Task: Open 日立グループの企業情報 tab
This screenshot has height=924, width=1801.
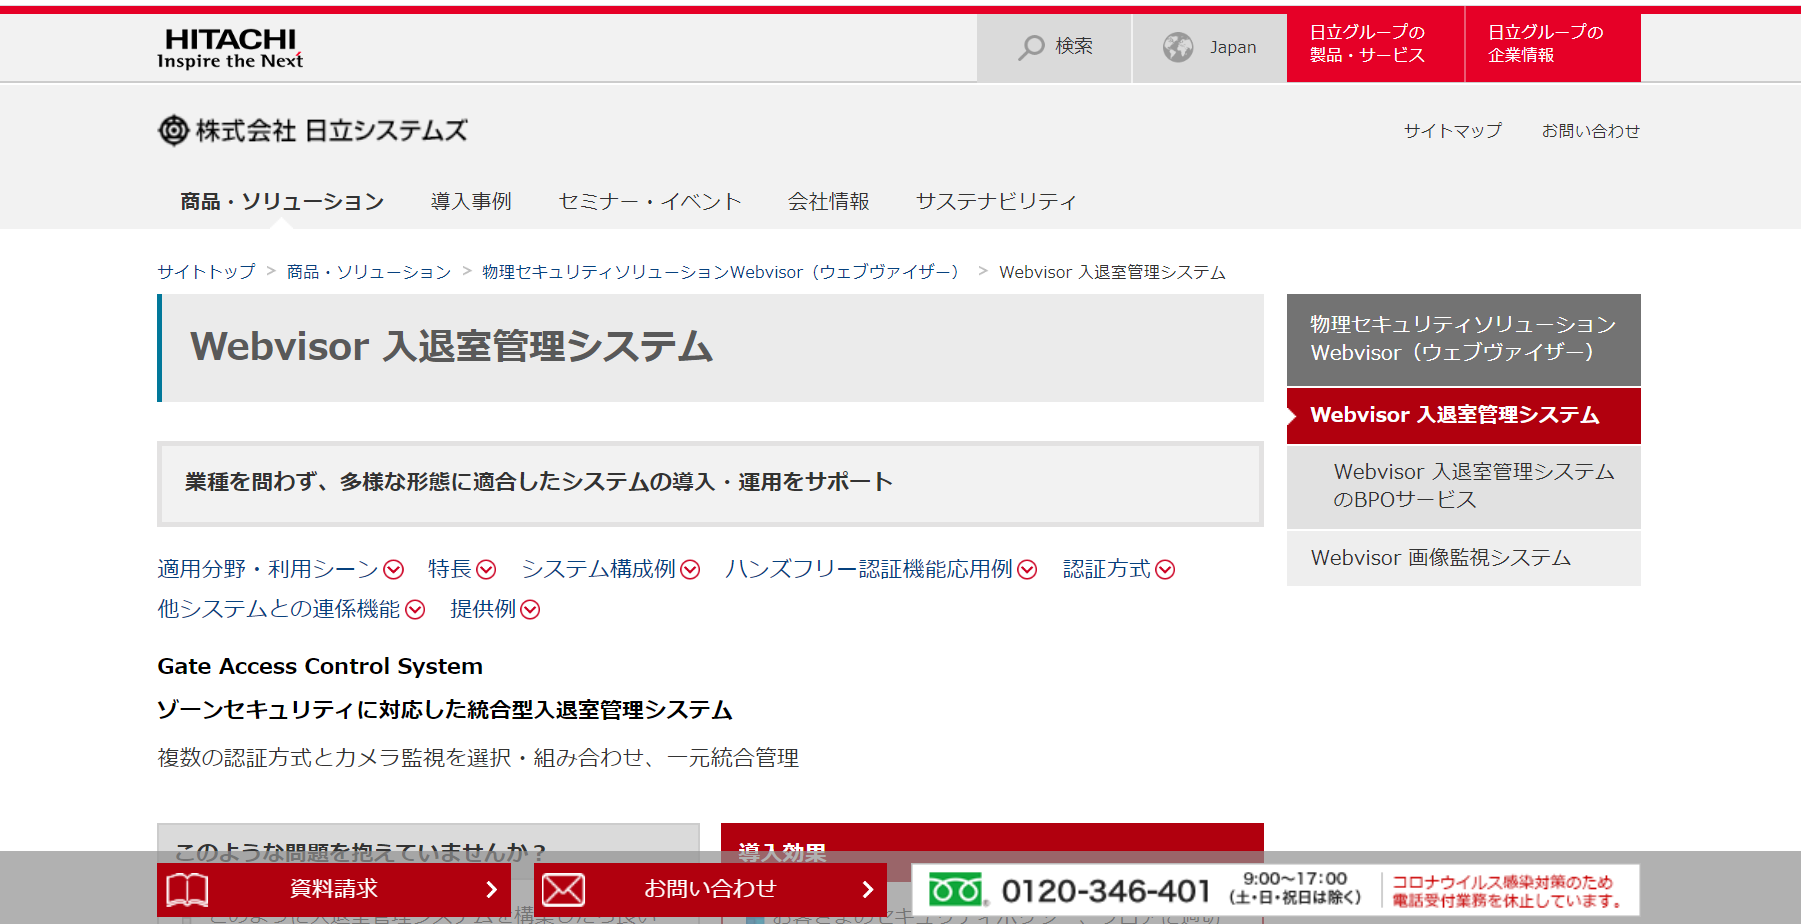Action: [x=1553, y=44]
